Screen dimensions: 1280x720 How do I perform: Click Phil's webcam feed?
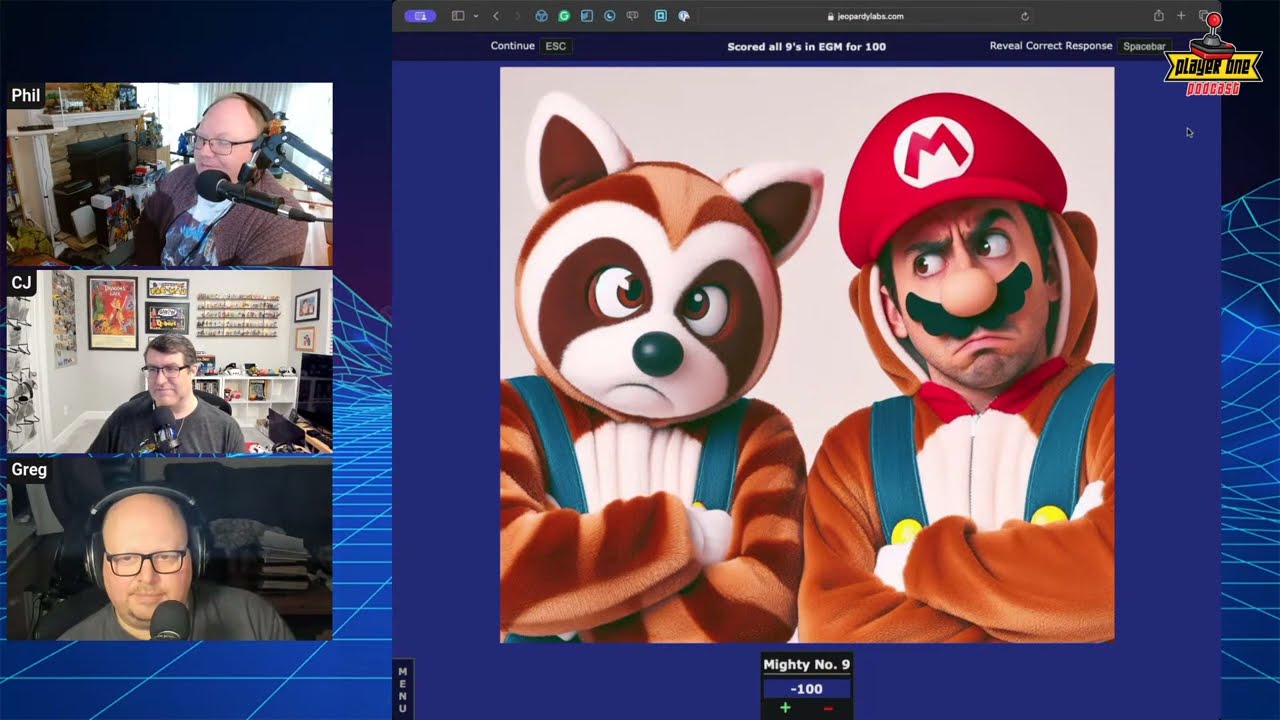pos(170,175)
